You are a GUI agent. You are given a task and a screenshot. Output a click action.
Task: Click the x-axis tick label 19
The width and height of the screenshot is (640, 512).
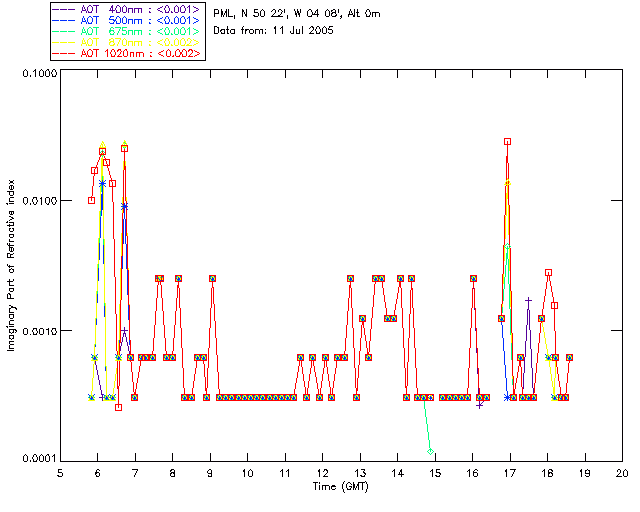[x=585, y=473]
